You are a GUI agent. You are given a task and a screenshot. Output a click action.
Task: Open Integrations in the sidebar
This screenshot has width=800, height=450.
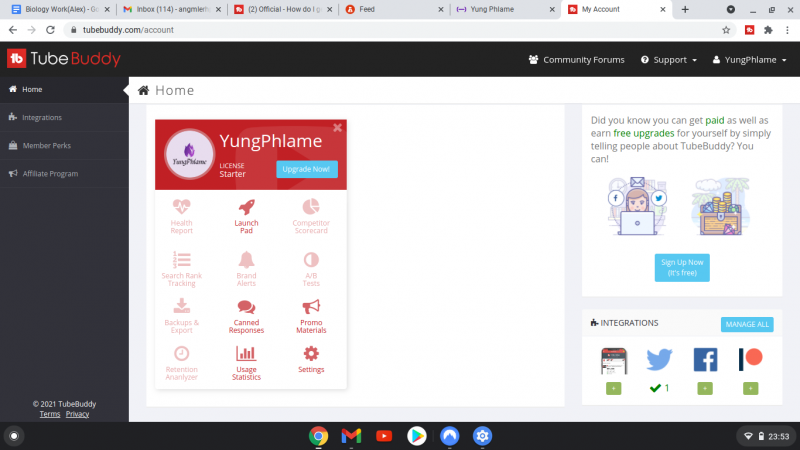point(42,117)
